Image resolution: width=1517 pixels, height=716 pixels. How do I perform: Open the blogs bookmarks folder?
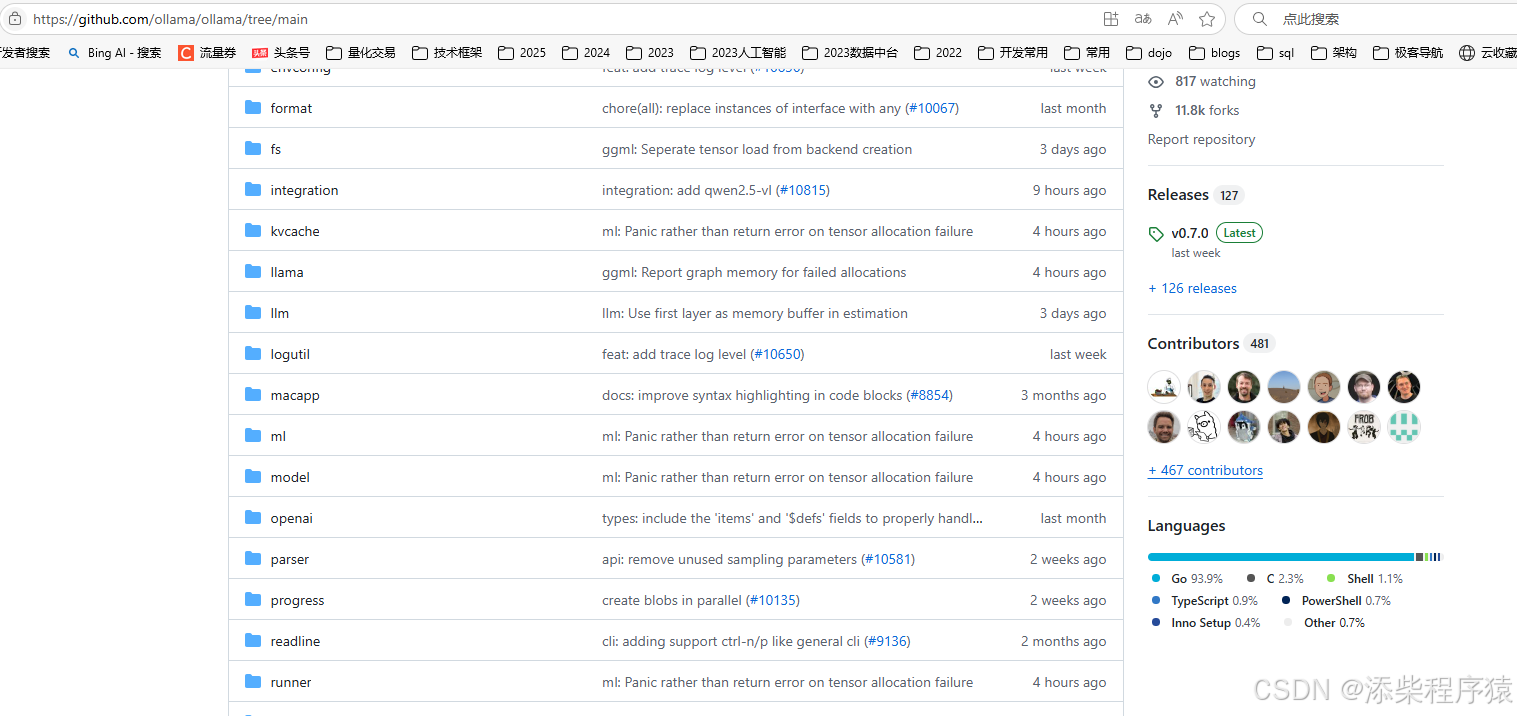click(1215, 53)
